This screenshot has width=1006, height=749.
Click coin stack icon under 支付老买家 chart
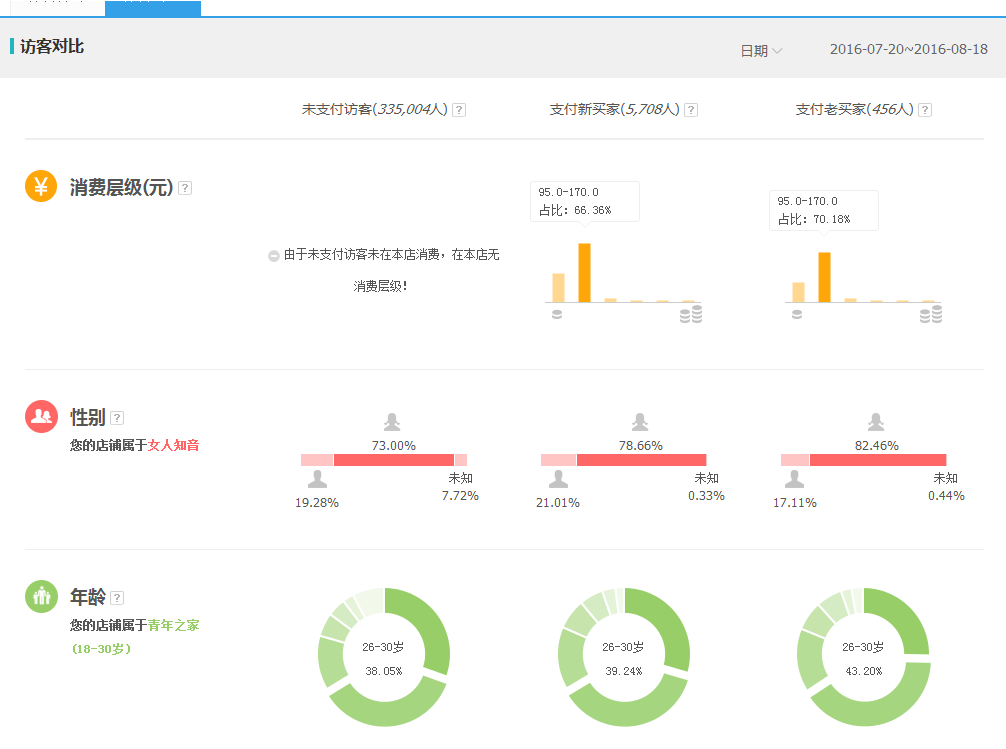[x=931, y=314]
